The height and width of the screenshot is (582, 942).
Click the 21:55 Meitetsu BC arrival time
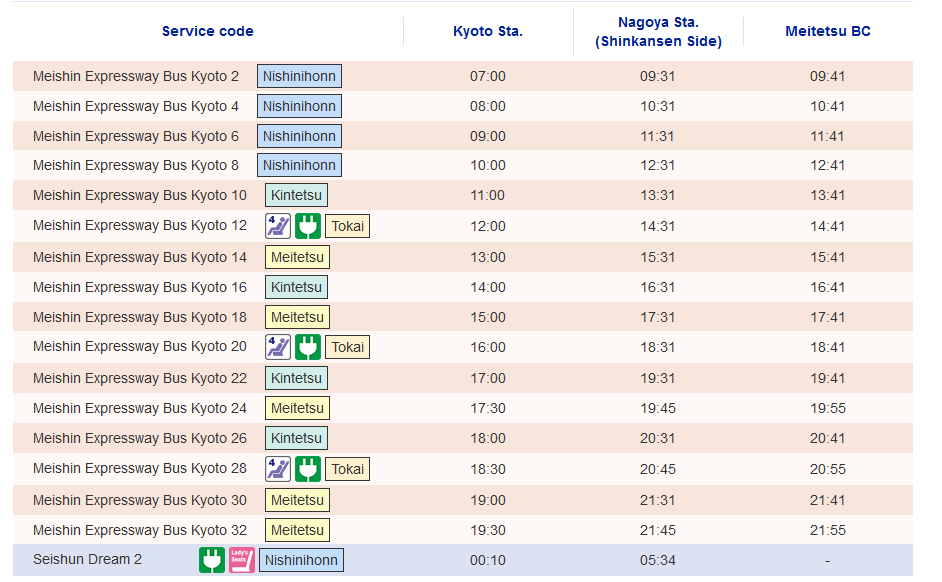[827, 530]
